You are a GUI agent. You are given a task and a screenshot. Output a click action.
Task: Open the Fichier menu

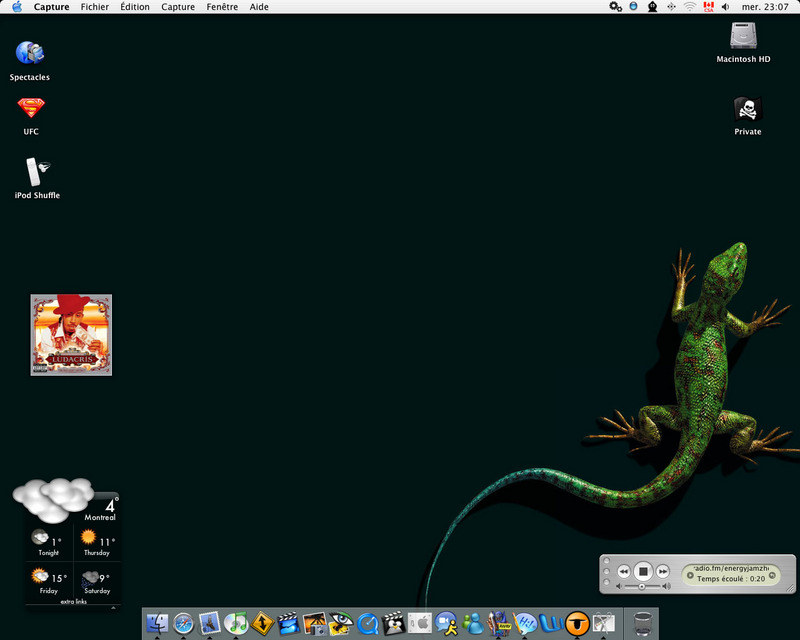tap(95, 7)
